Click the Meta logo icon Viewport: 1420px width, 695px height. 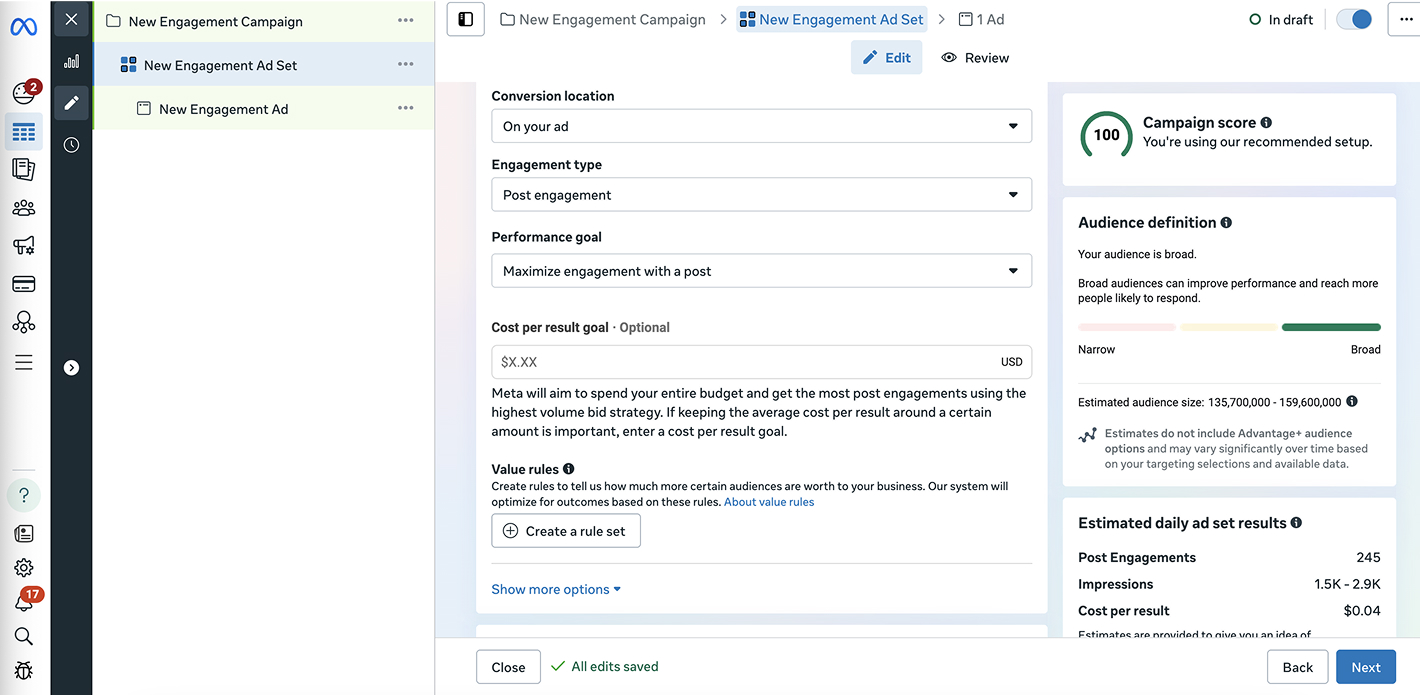pos(24,27)
